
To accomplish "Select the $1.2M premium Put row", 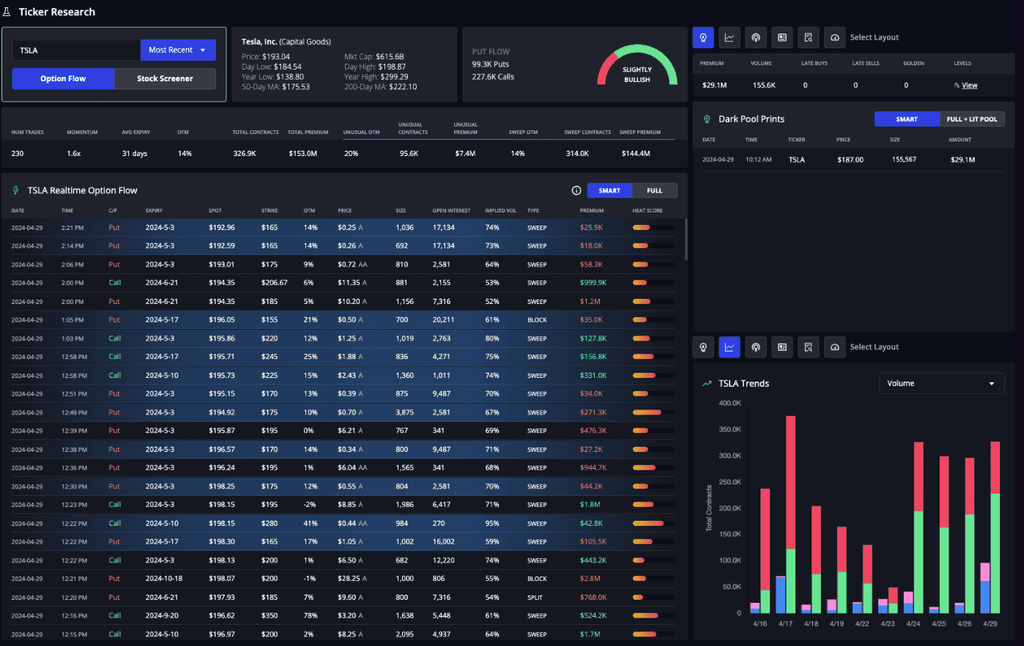I will pyautogui.click(x=343, y=302).
